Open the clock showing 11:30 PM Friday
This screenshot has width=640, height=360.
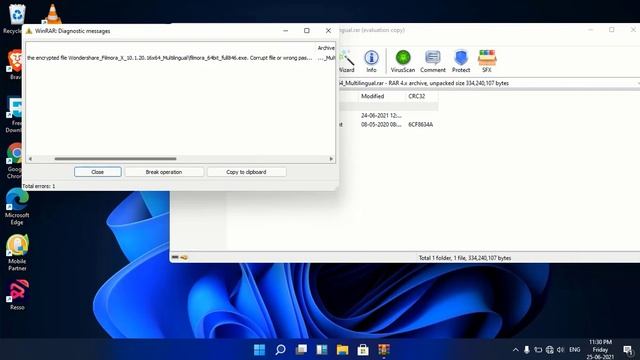(600, 349)
